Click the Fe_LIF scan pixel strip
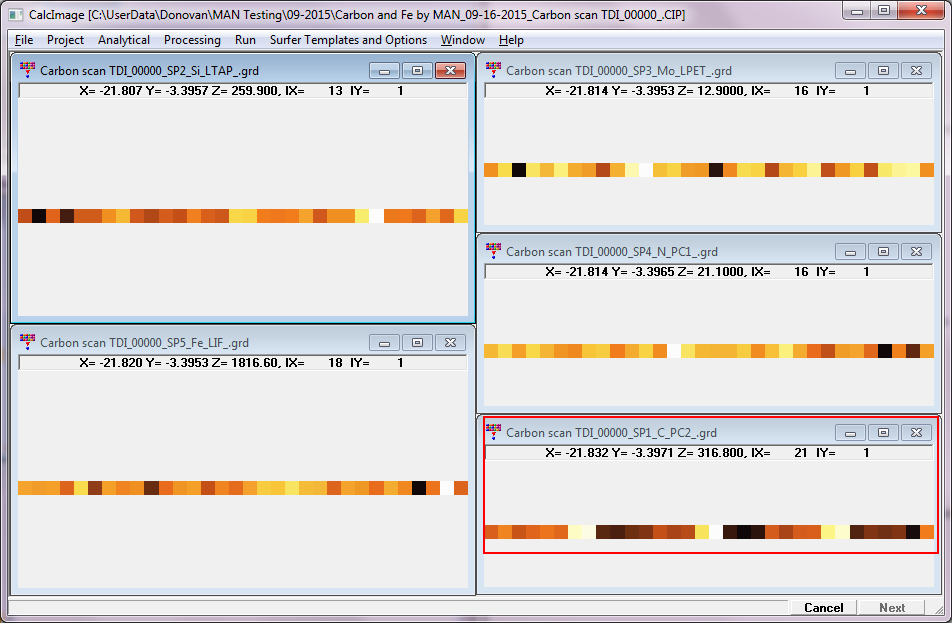952x623 pixels. pyautogui.click(x=242, y=488)
